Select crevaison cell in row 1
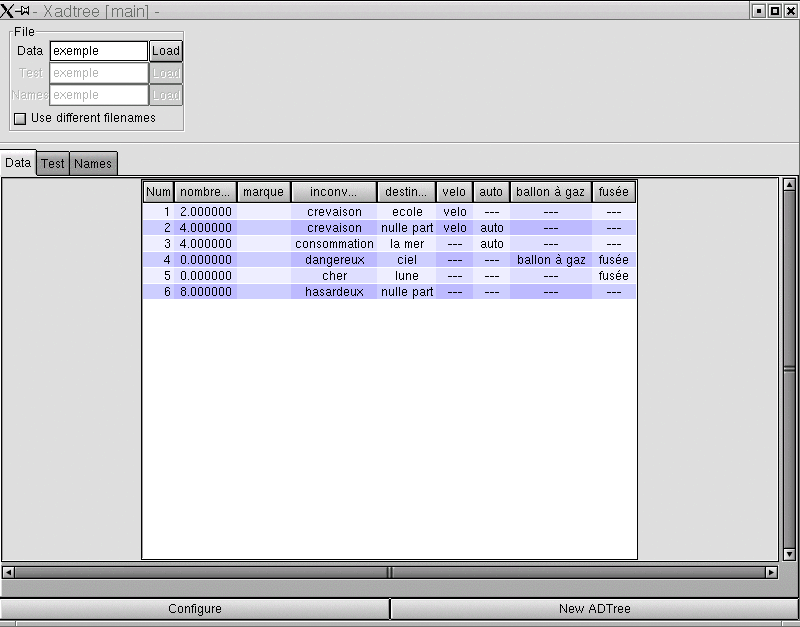The height and width of the screenshot is (627, 800). click(x=334, y=212)
